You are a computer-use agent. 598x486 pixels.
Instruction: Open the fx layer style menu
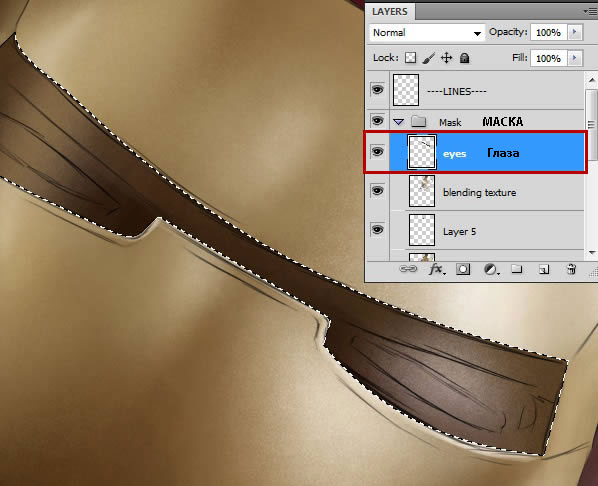tap(436, 269)
